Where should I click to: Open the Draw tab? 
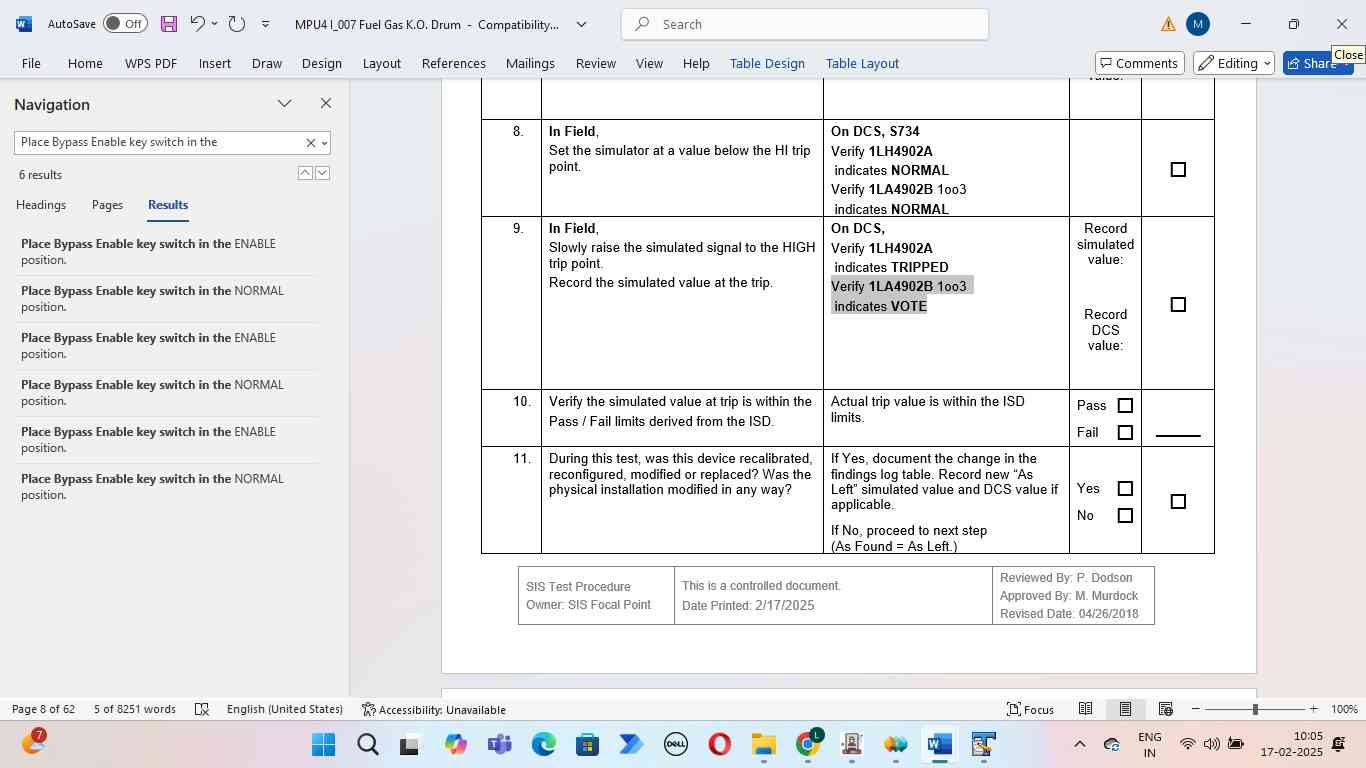pos(267,63)
